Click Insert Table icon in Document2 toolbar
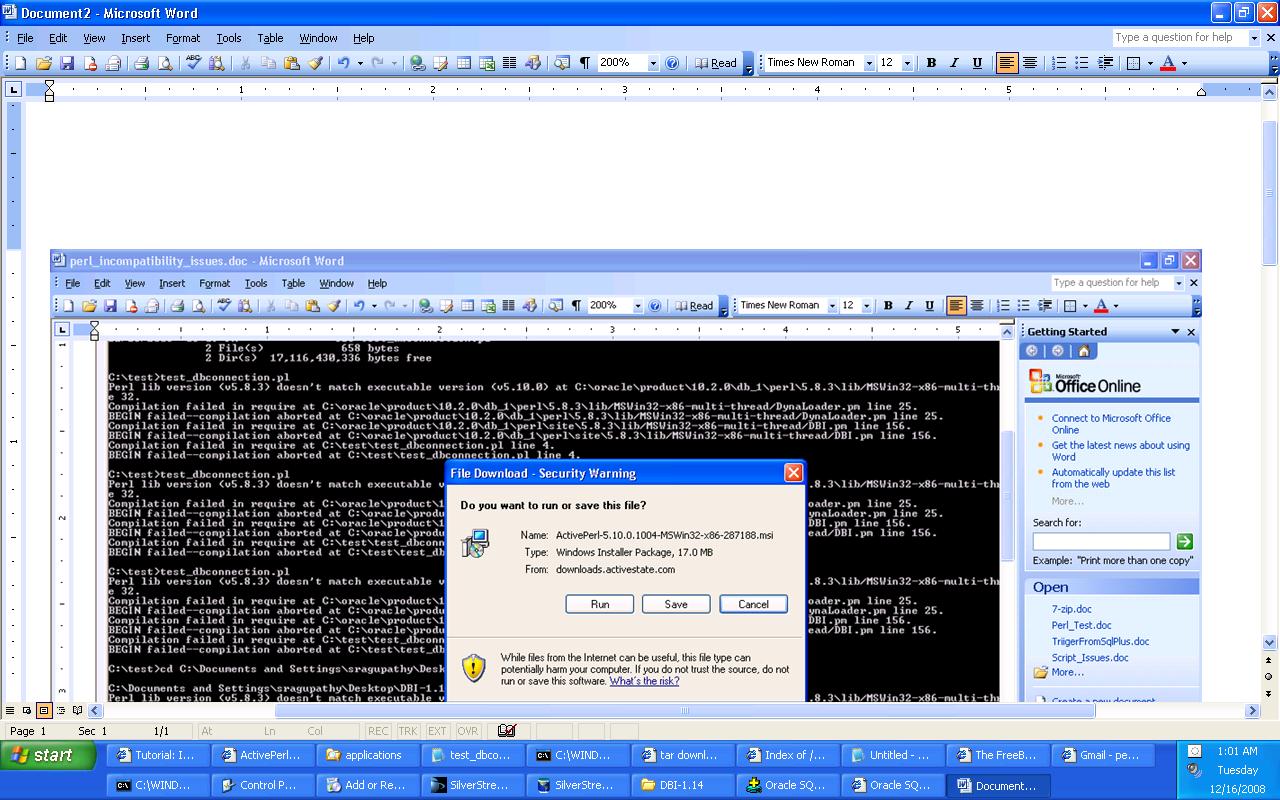This screenshot has height=800, width=1280. (x=464, y=63)
